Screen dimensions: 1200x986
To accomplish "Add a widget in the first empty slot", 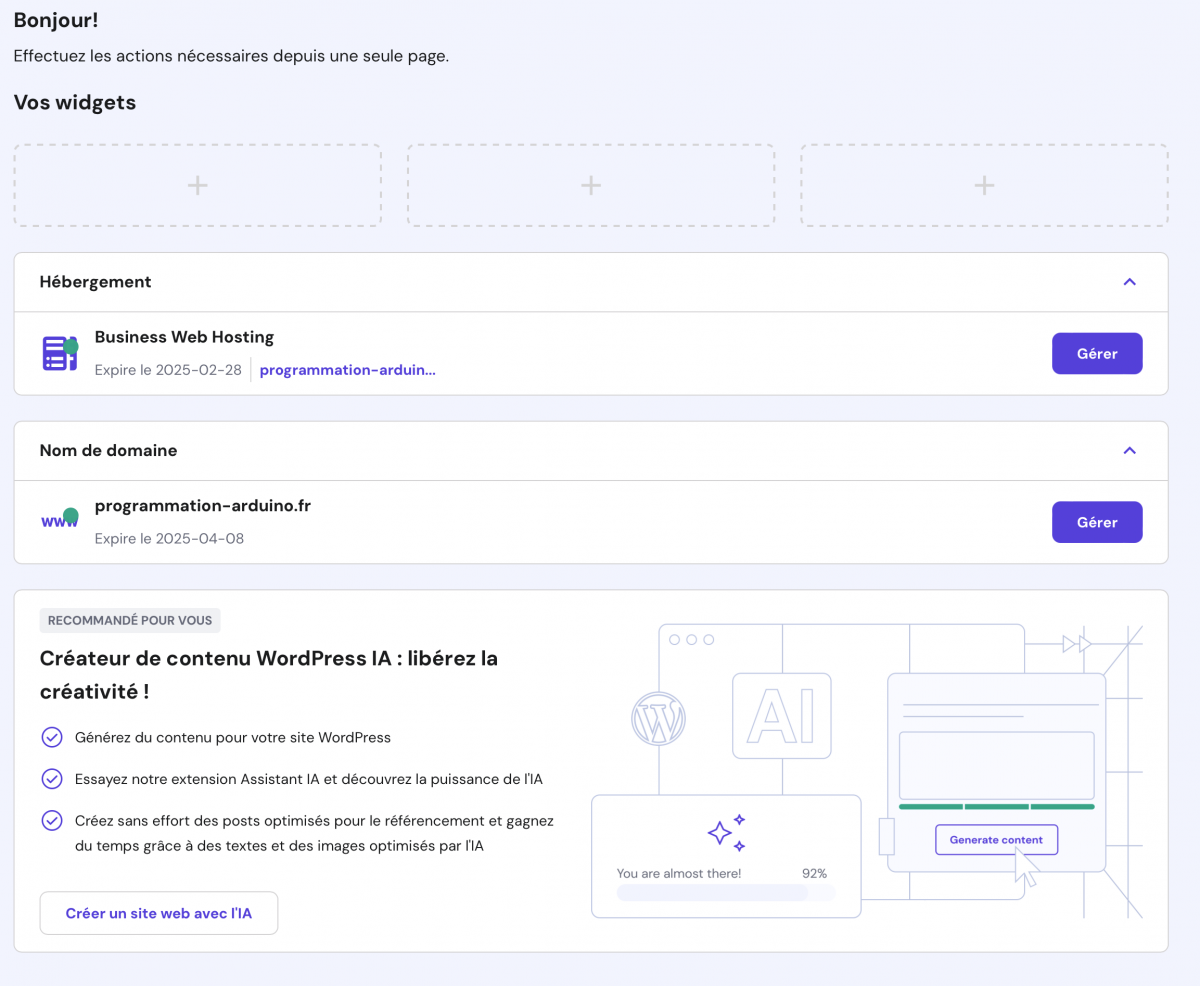I will tap(198, 185).
